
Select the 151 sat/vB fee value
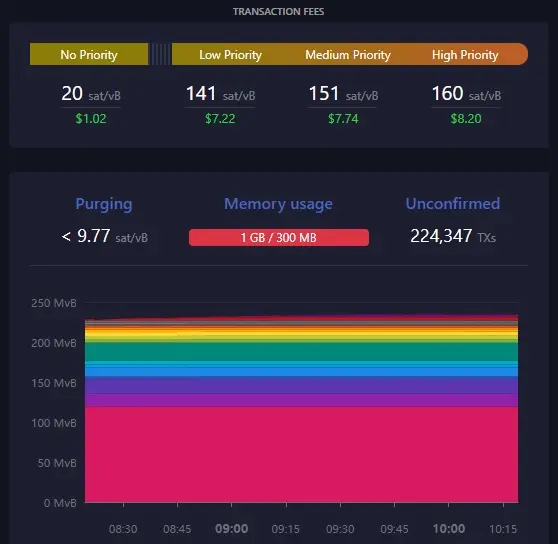click(343, 94)
